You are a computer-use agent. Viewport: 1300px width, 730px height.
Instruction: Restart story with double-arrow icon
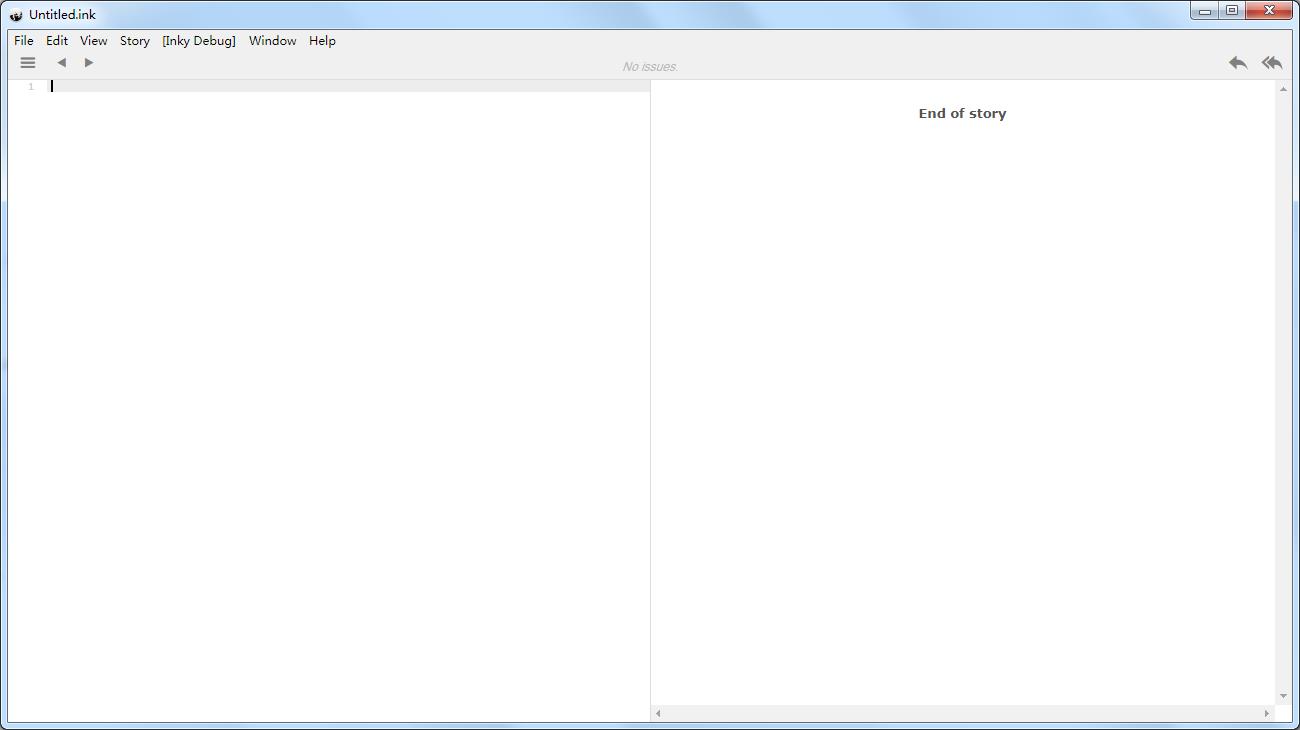(1272, 62)
